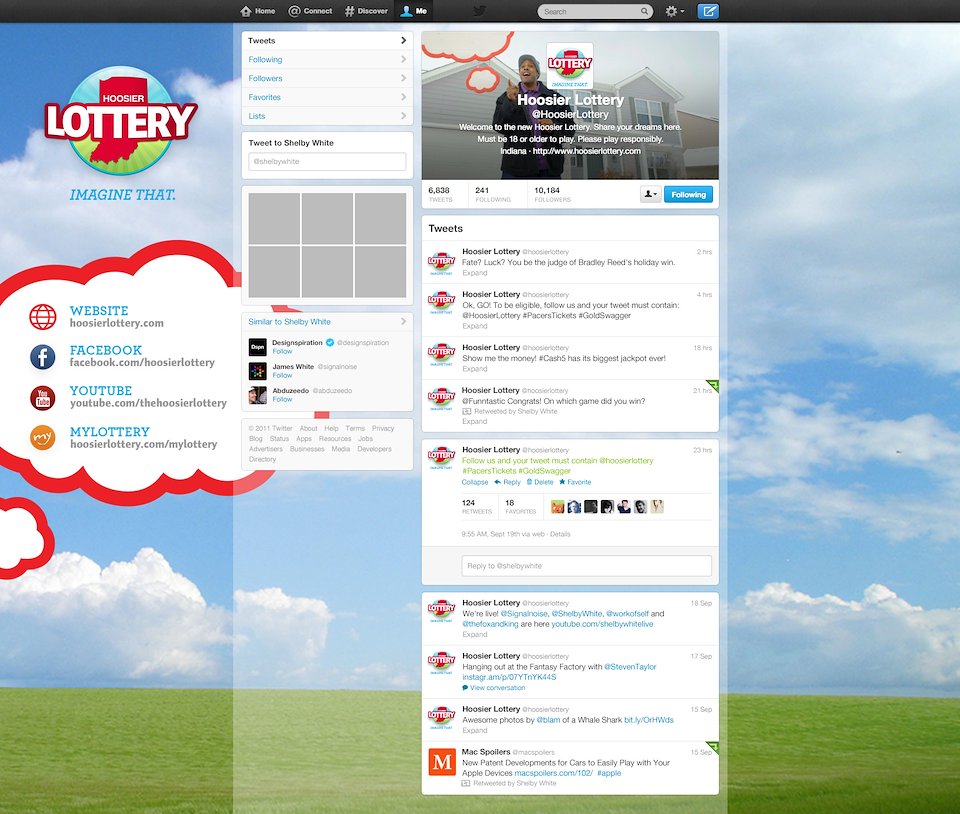This screenshot has width=960, height=814.
Task: Open the user actions dropdown next to Following
Action: pyautogui.click(x=650, y=195)
